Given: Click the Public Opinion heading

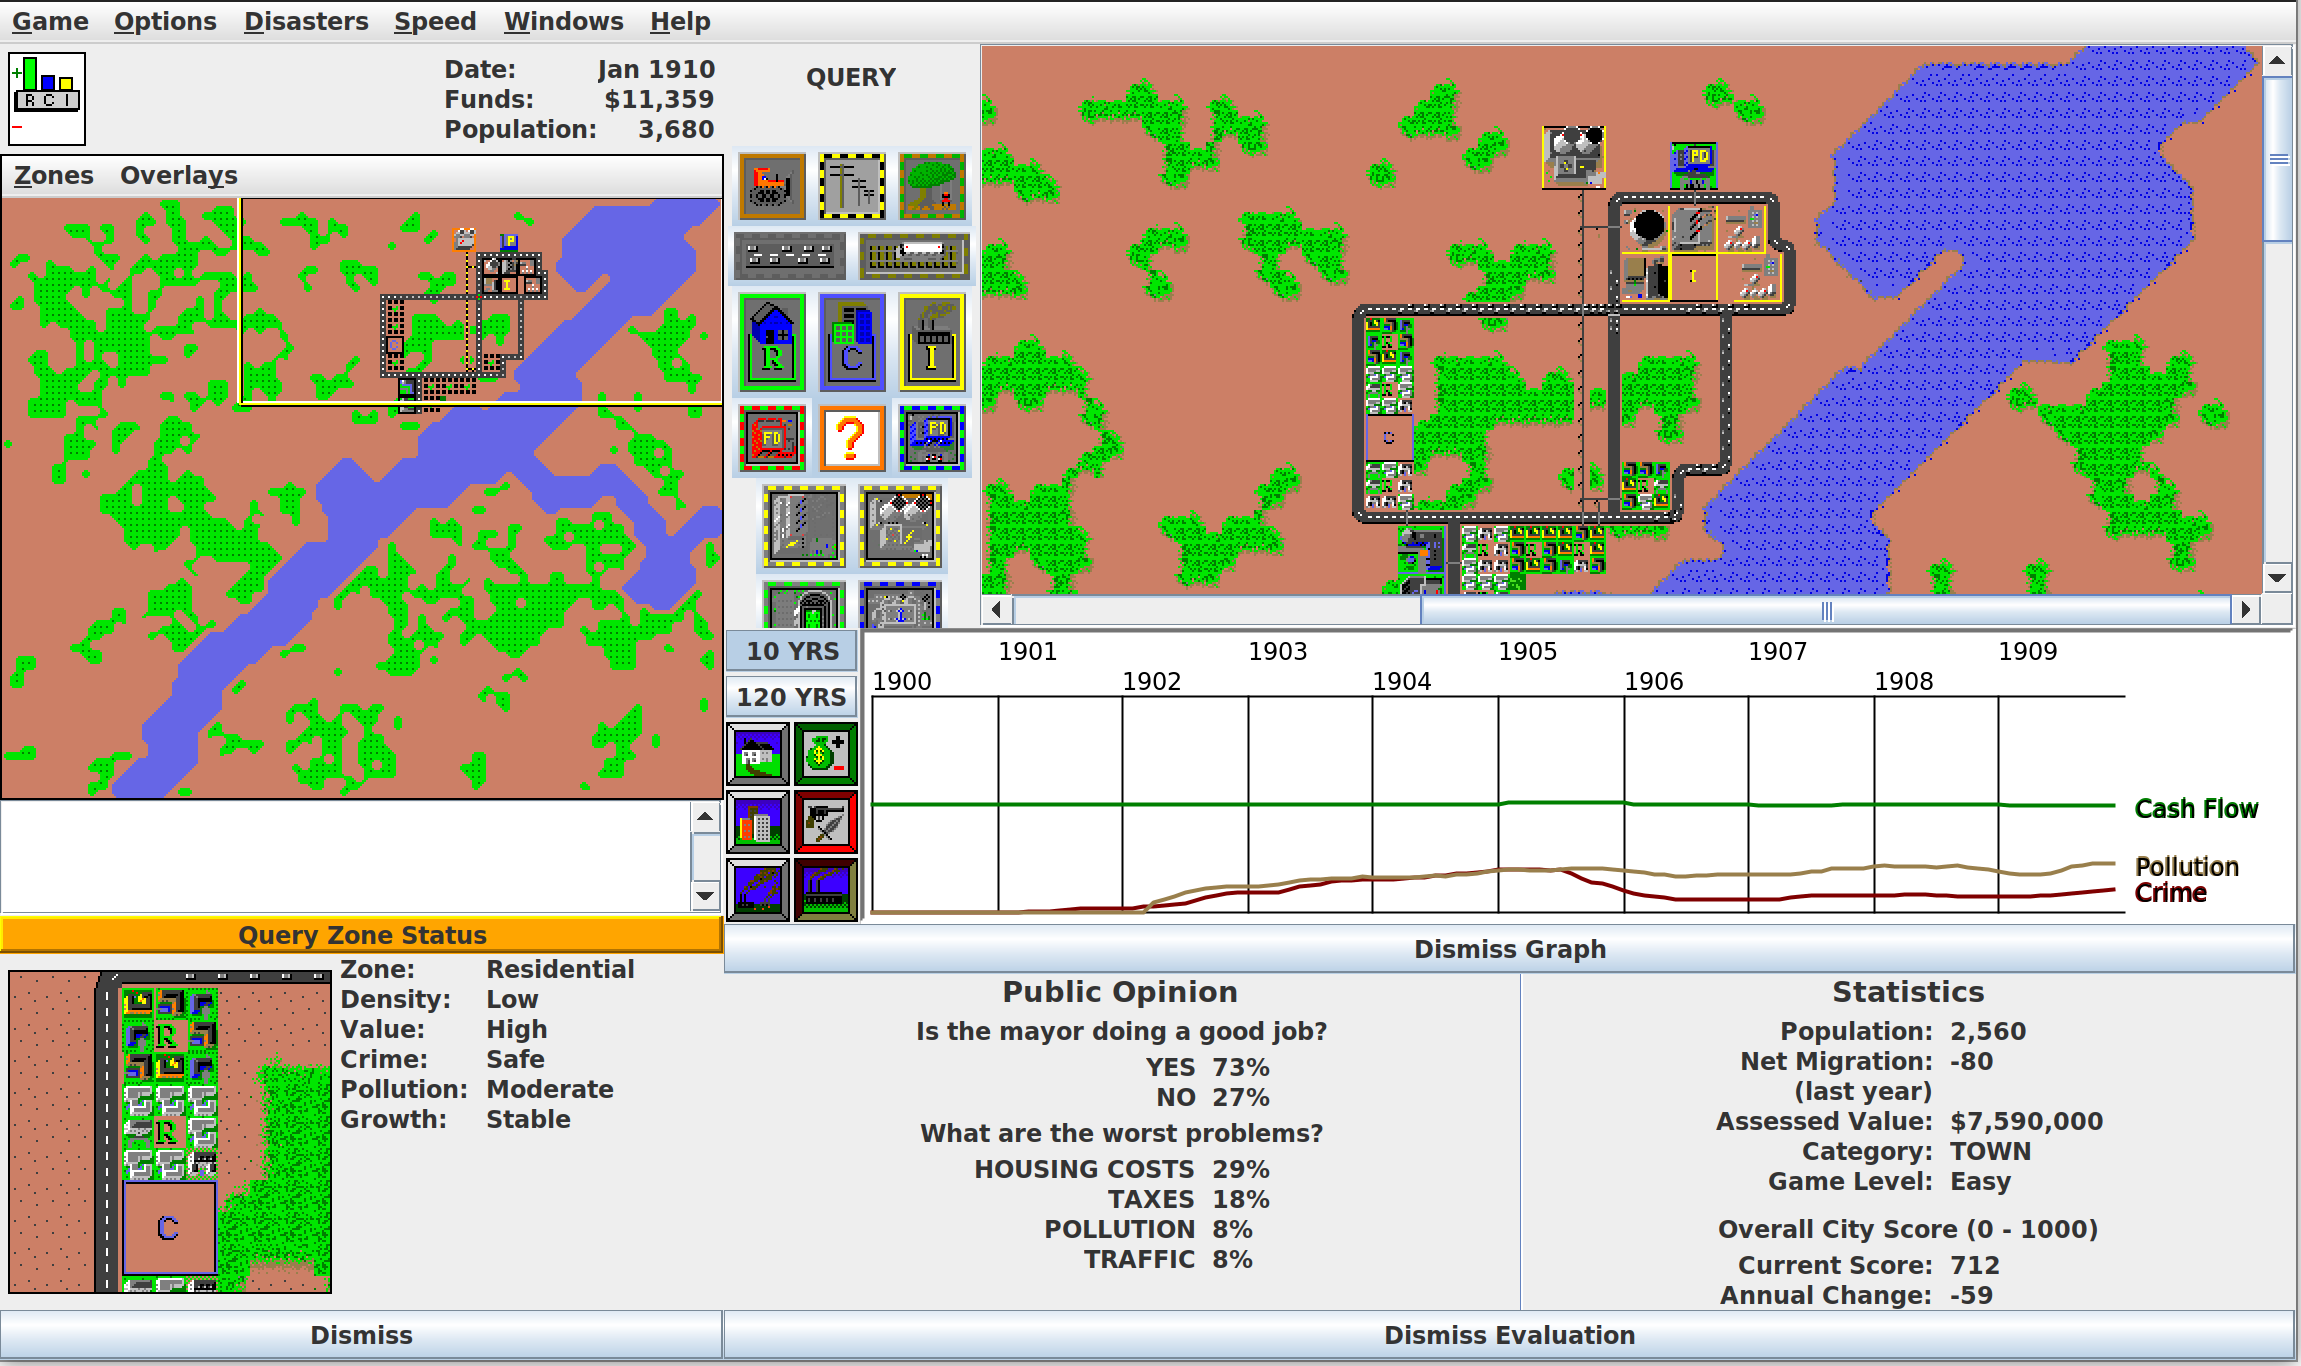Looking at the screenshot, I should pyautogui.click(x=1120, y=992).
